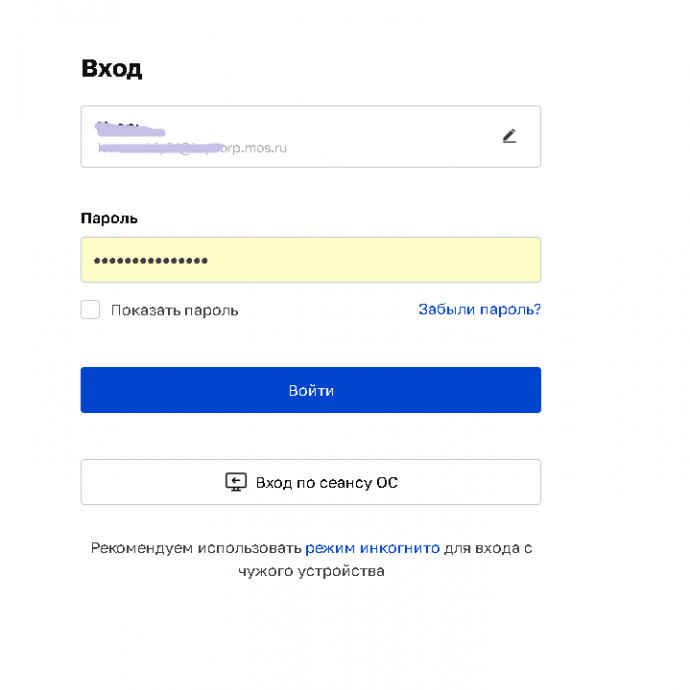690x690 pixels.
Task: Enable the Показать пароль checkbox
Action: [x=90, y=309]
